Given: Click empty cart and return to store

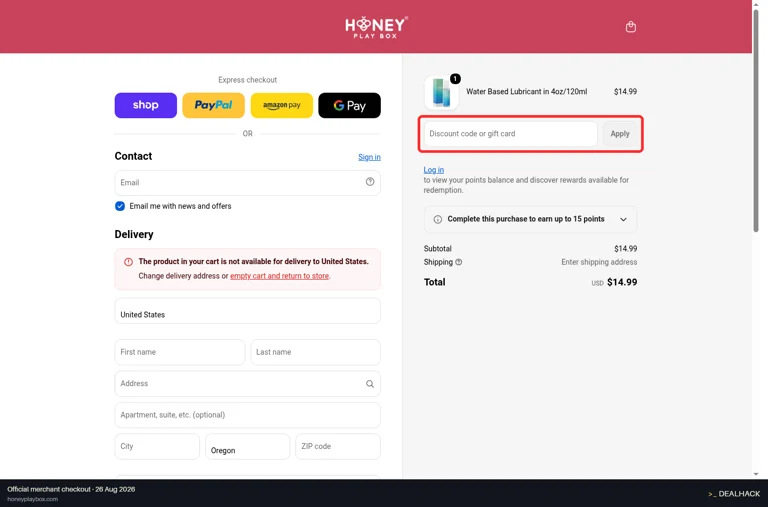Looking at the screenshot, I should click(x=279, y=276).
